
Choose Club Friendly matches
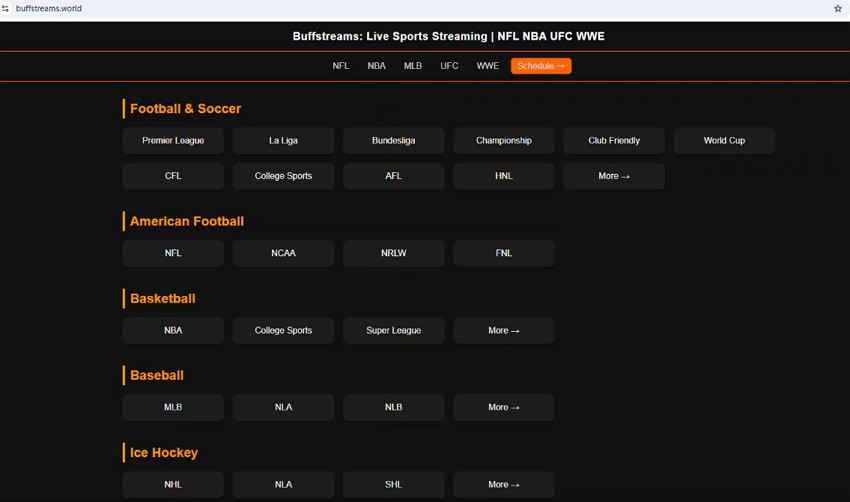coord(614,140)
